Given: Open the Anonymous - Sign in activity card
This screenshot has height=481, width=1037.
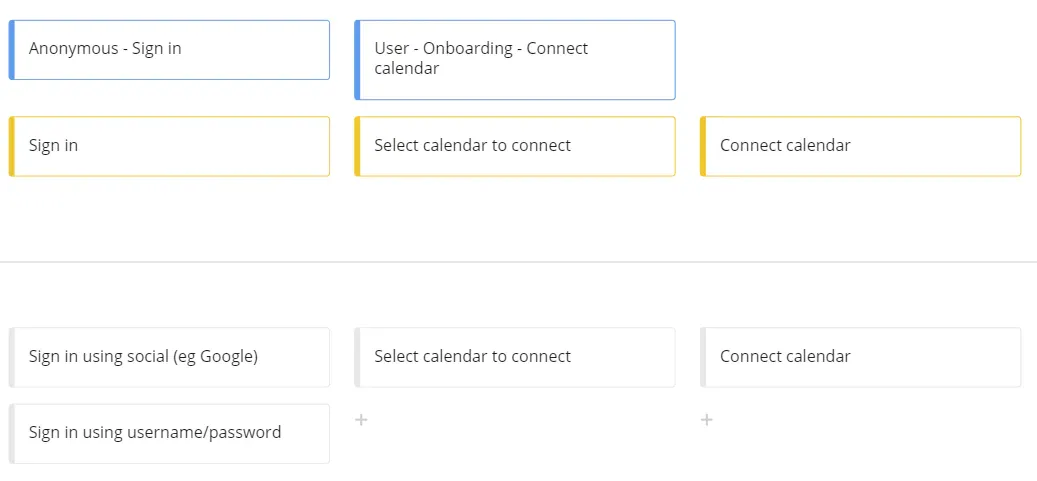Looking at the screenshot, I should [169, 50].
